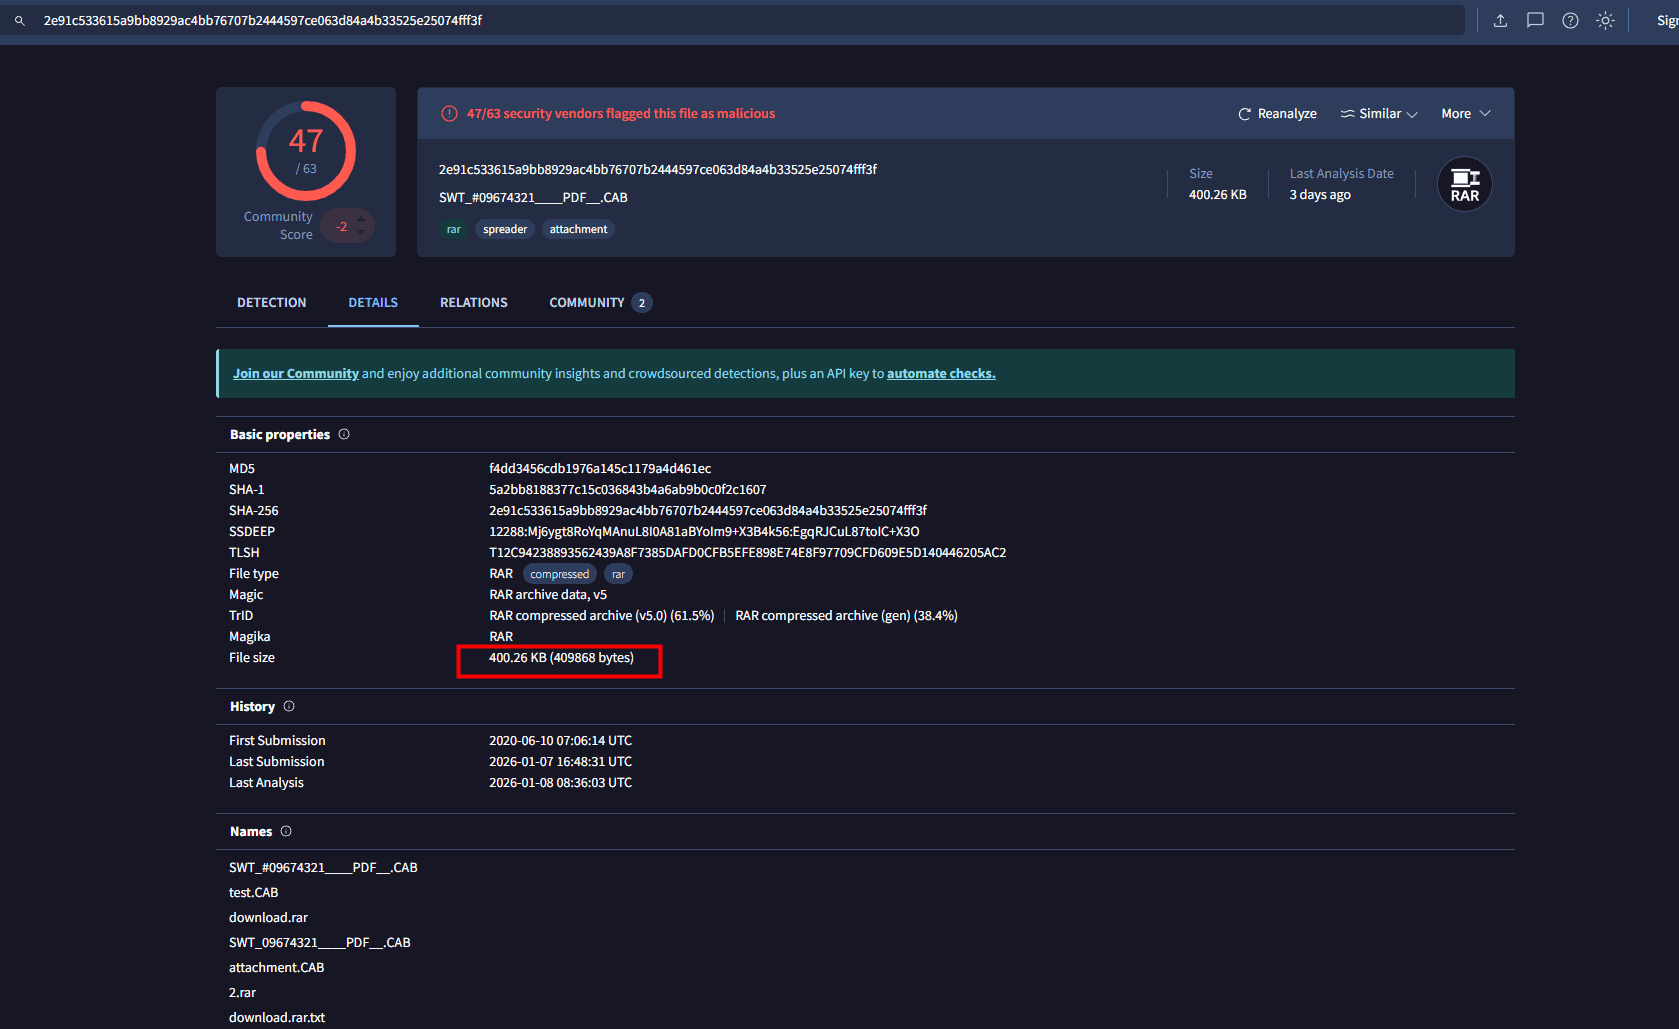Click the Reanalyze button
1679x1029 pixels.
(1277, 114)
